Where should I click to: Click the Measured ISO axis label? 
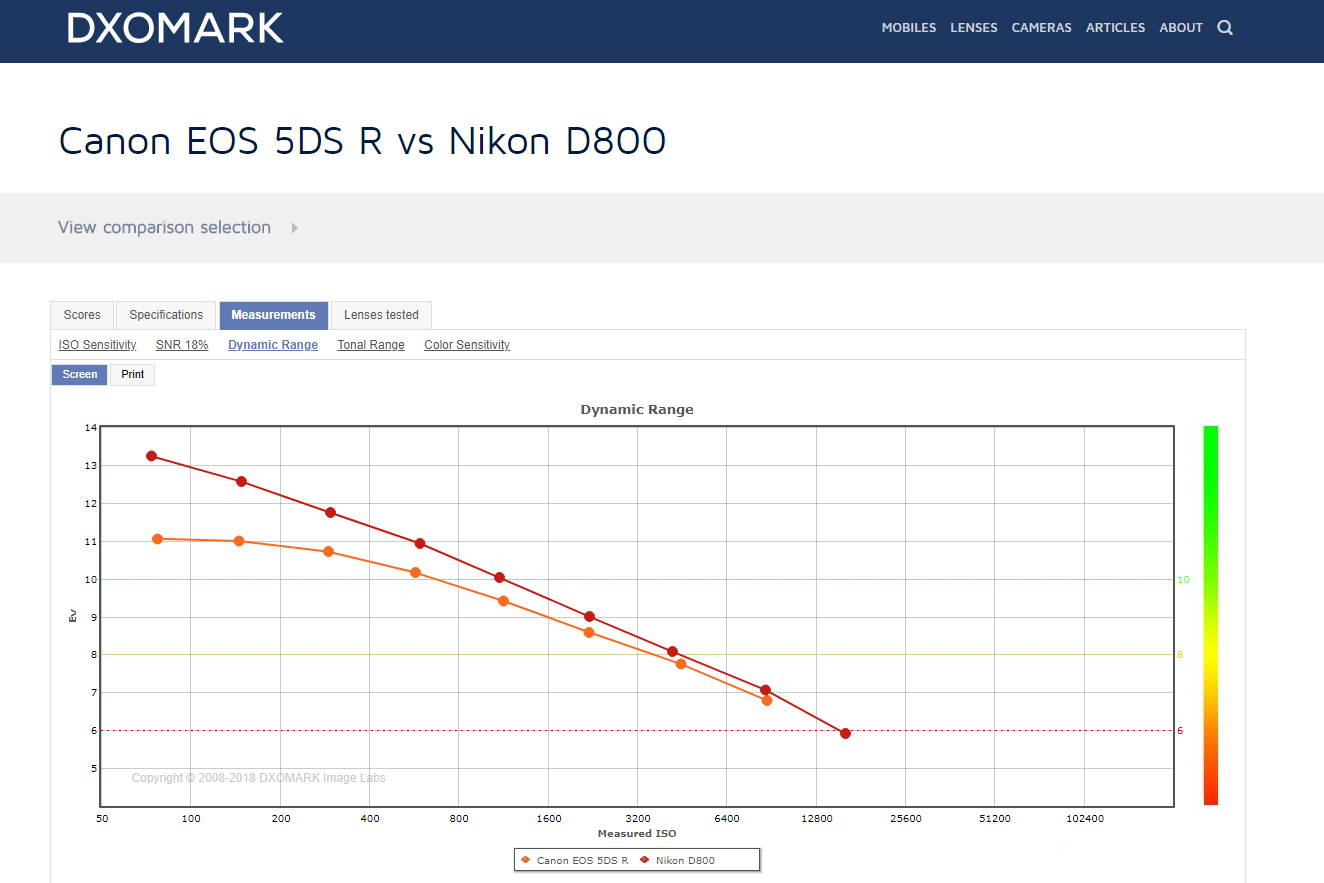(x=637, y=833)
